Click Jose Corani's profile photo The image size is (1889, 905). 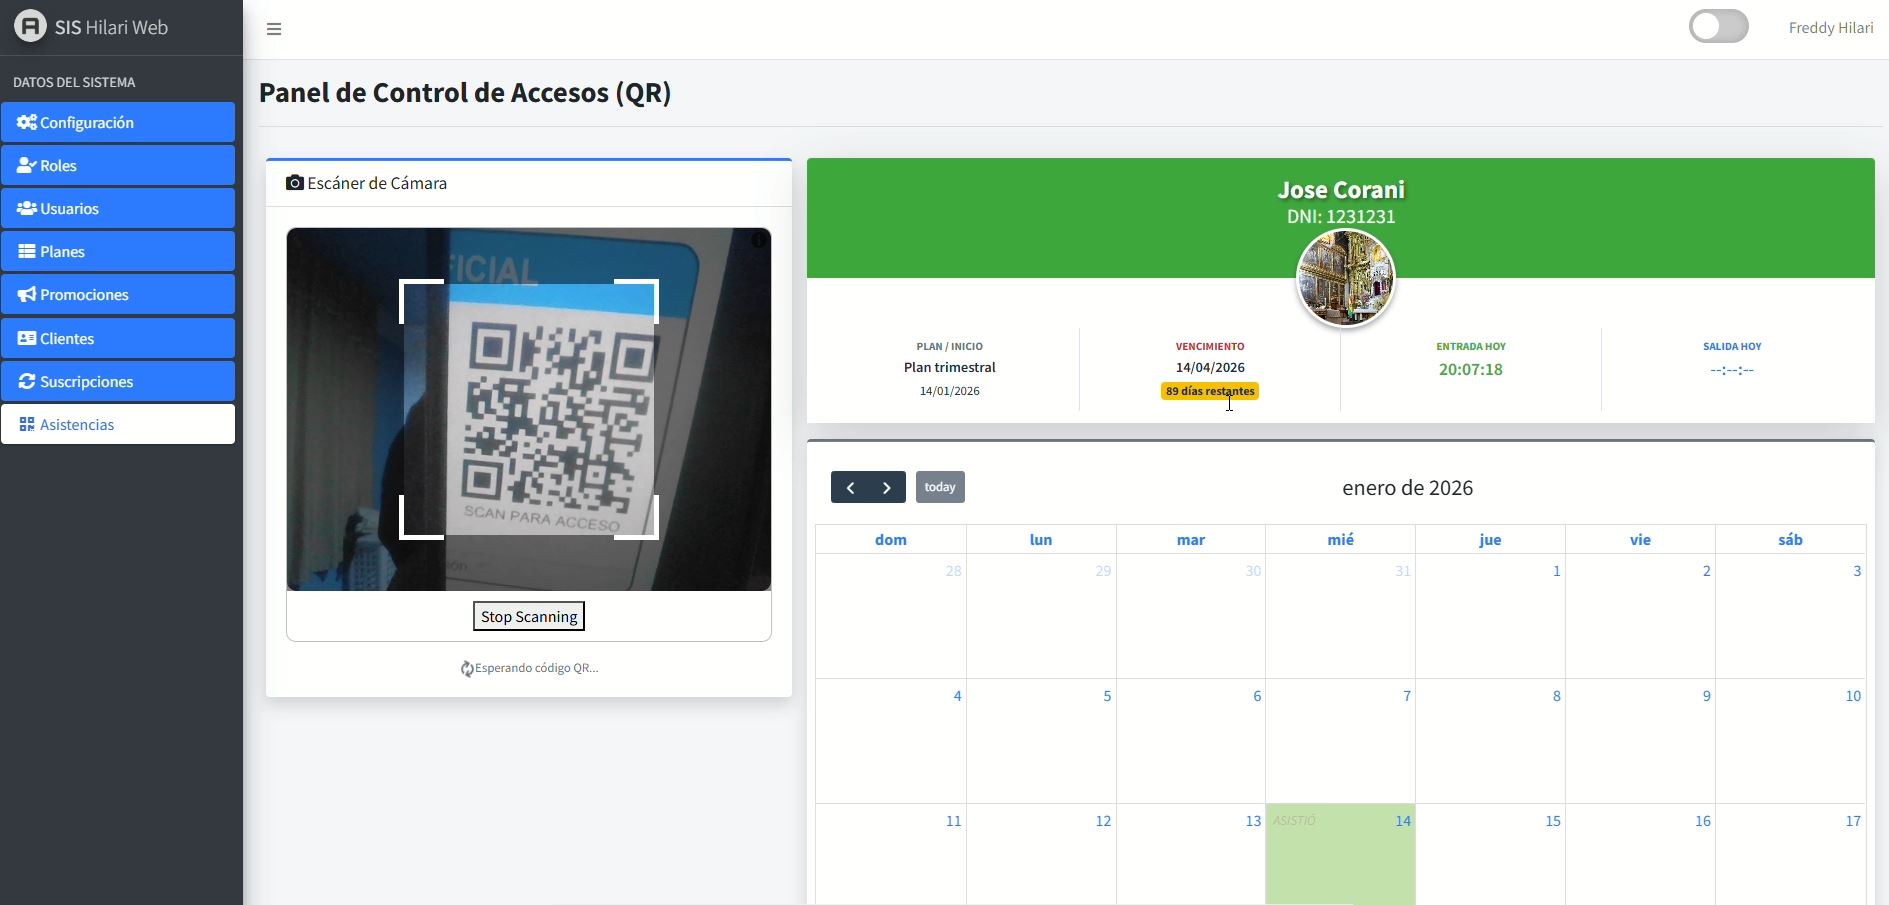1345,278
